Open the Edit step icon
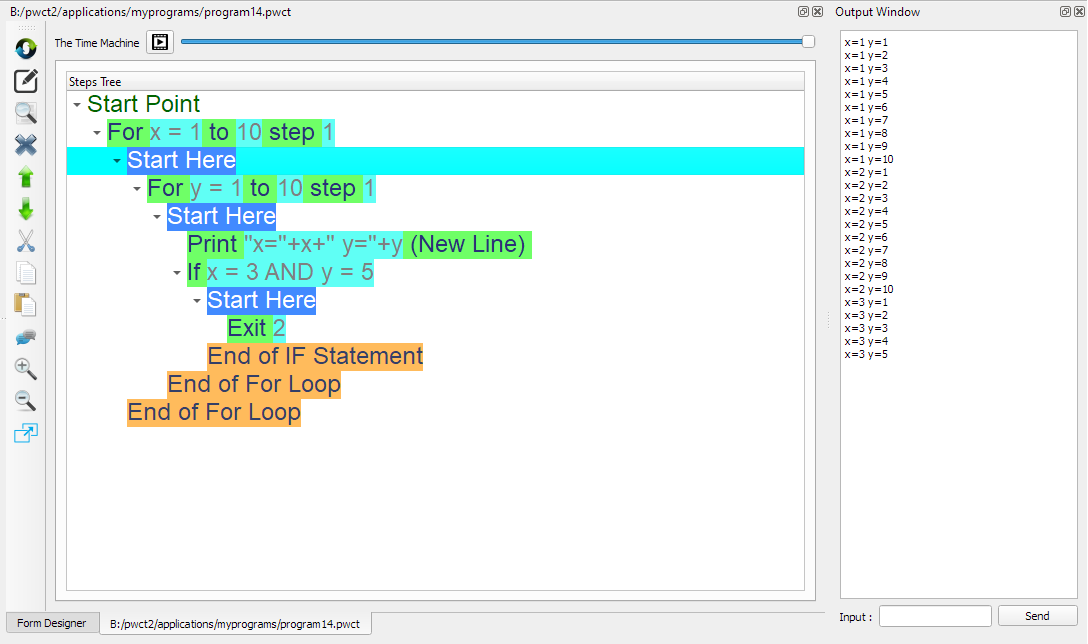Viewport: 1088px width, 644px height. (x=25, y=81)
